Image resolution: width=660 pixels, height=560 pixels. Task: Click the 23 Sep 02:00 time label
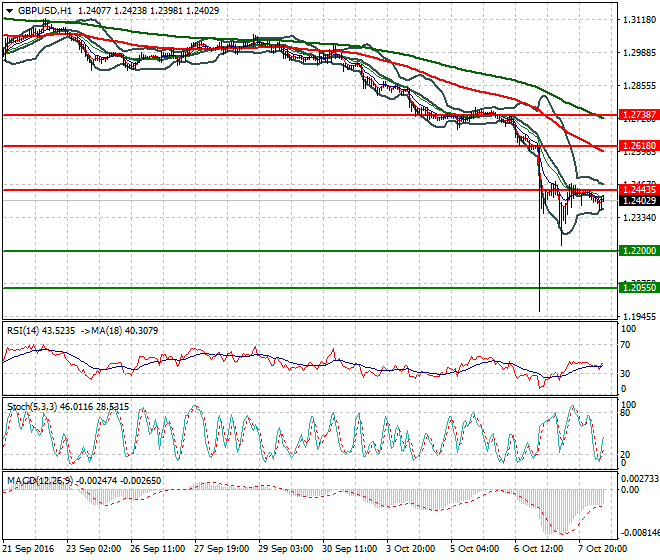coord(93,549)
